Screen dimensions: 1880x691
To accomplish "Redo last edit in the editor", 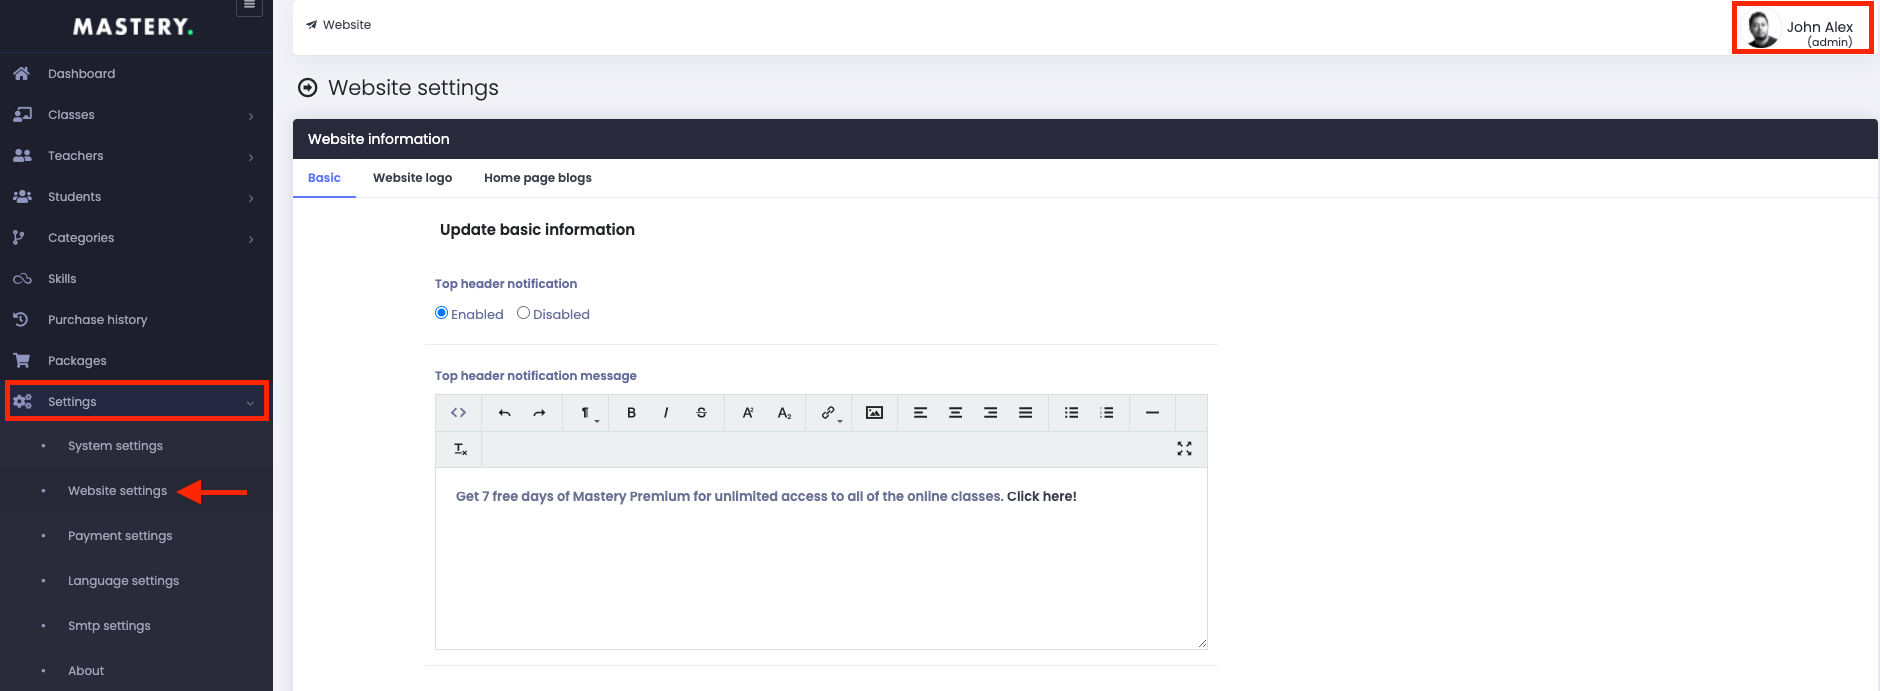I will (539, 413).
